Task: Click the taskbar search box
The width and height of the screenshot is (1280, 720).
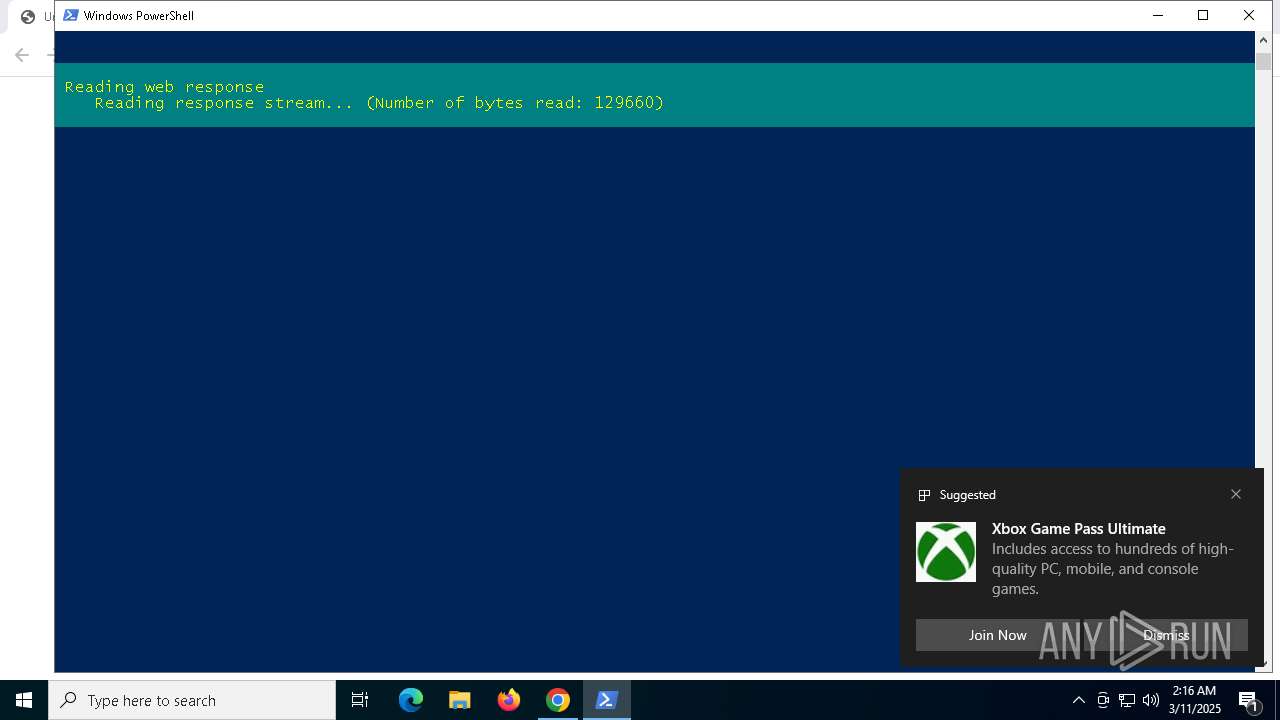Action: [192, 700]
